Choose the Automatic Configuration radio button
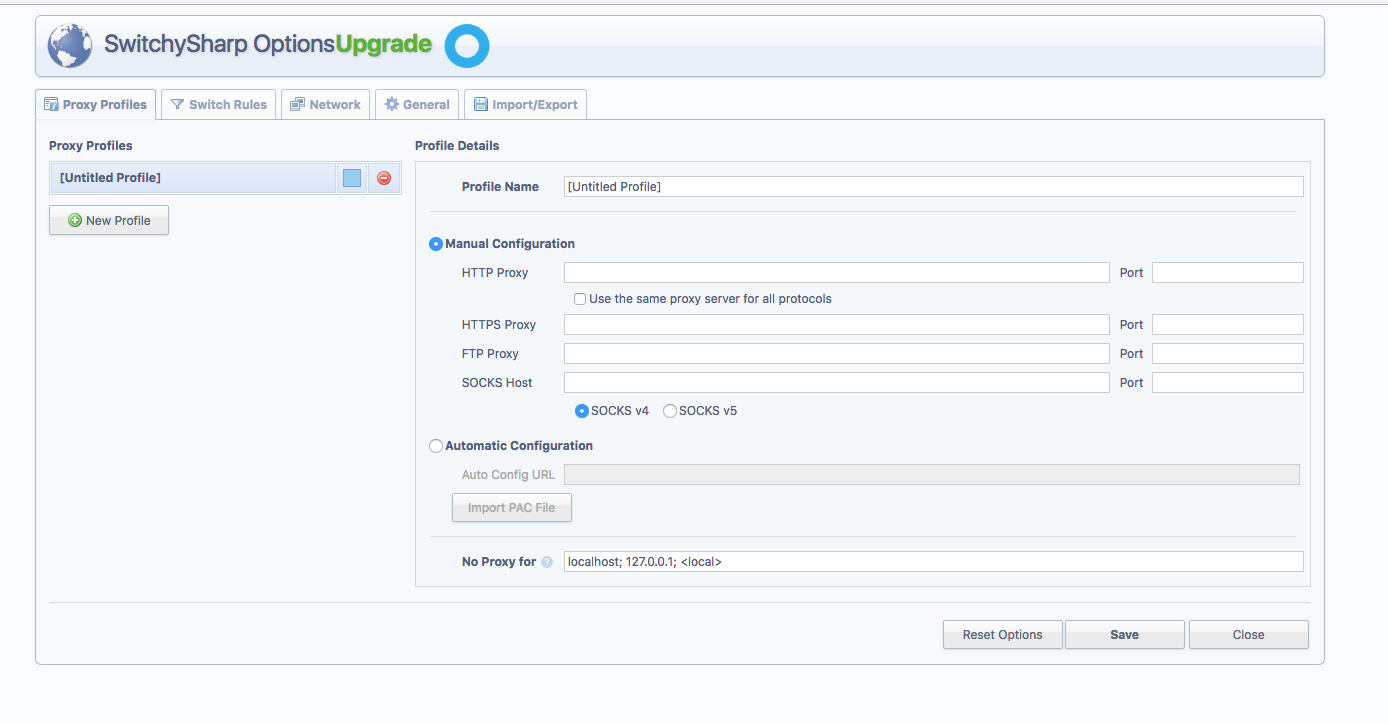 click(x=436, y=446)
